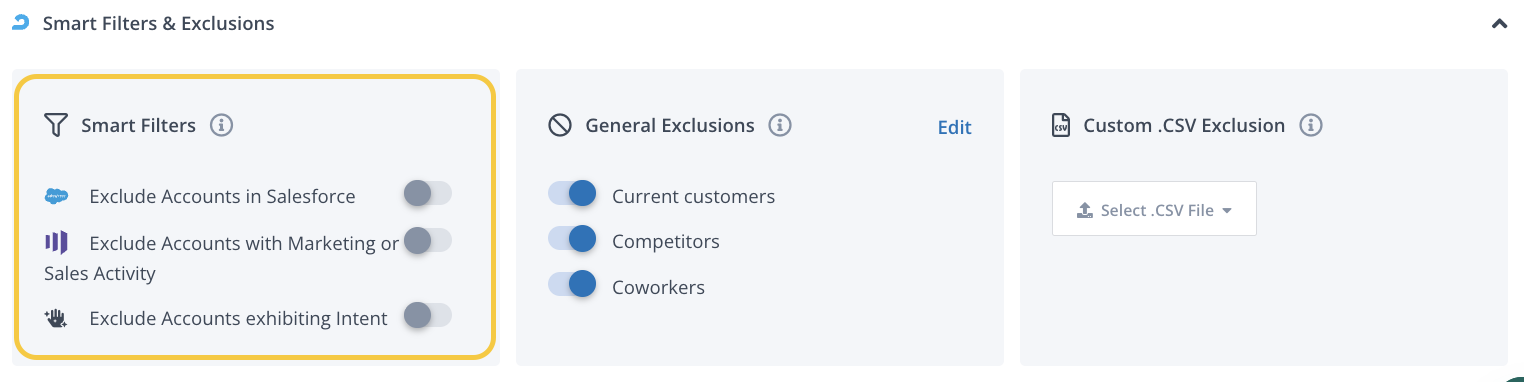Click the blue arrow icon beside section title
Screen dimensions: 1524x382
[x=20, y=22]
